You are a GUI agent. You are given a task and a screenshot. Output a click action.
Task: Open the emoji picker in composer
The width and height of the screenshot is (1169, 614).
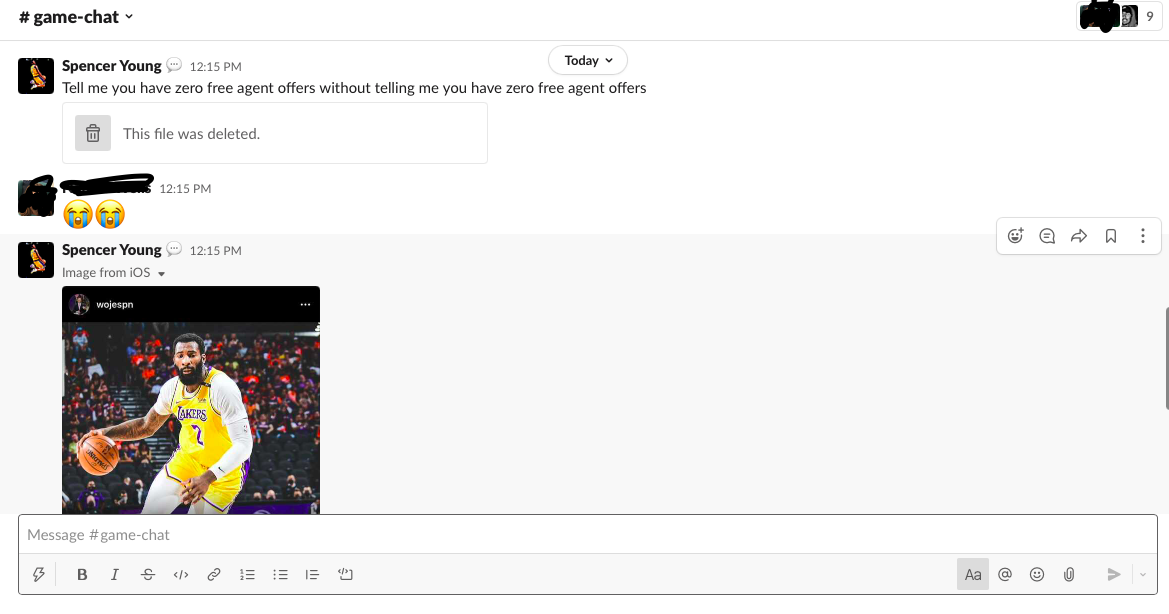point(1037,575)
